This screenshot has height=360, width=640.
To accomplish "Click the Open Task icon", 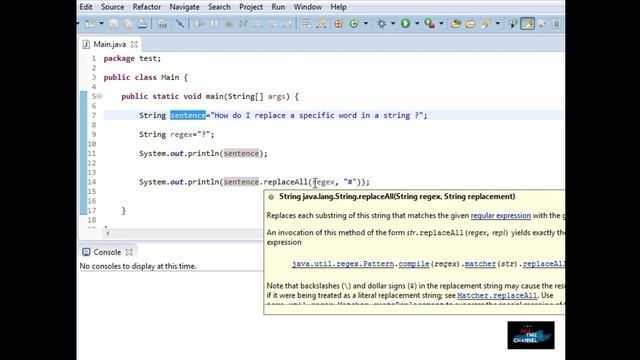I will 470,24.
